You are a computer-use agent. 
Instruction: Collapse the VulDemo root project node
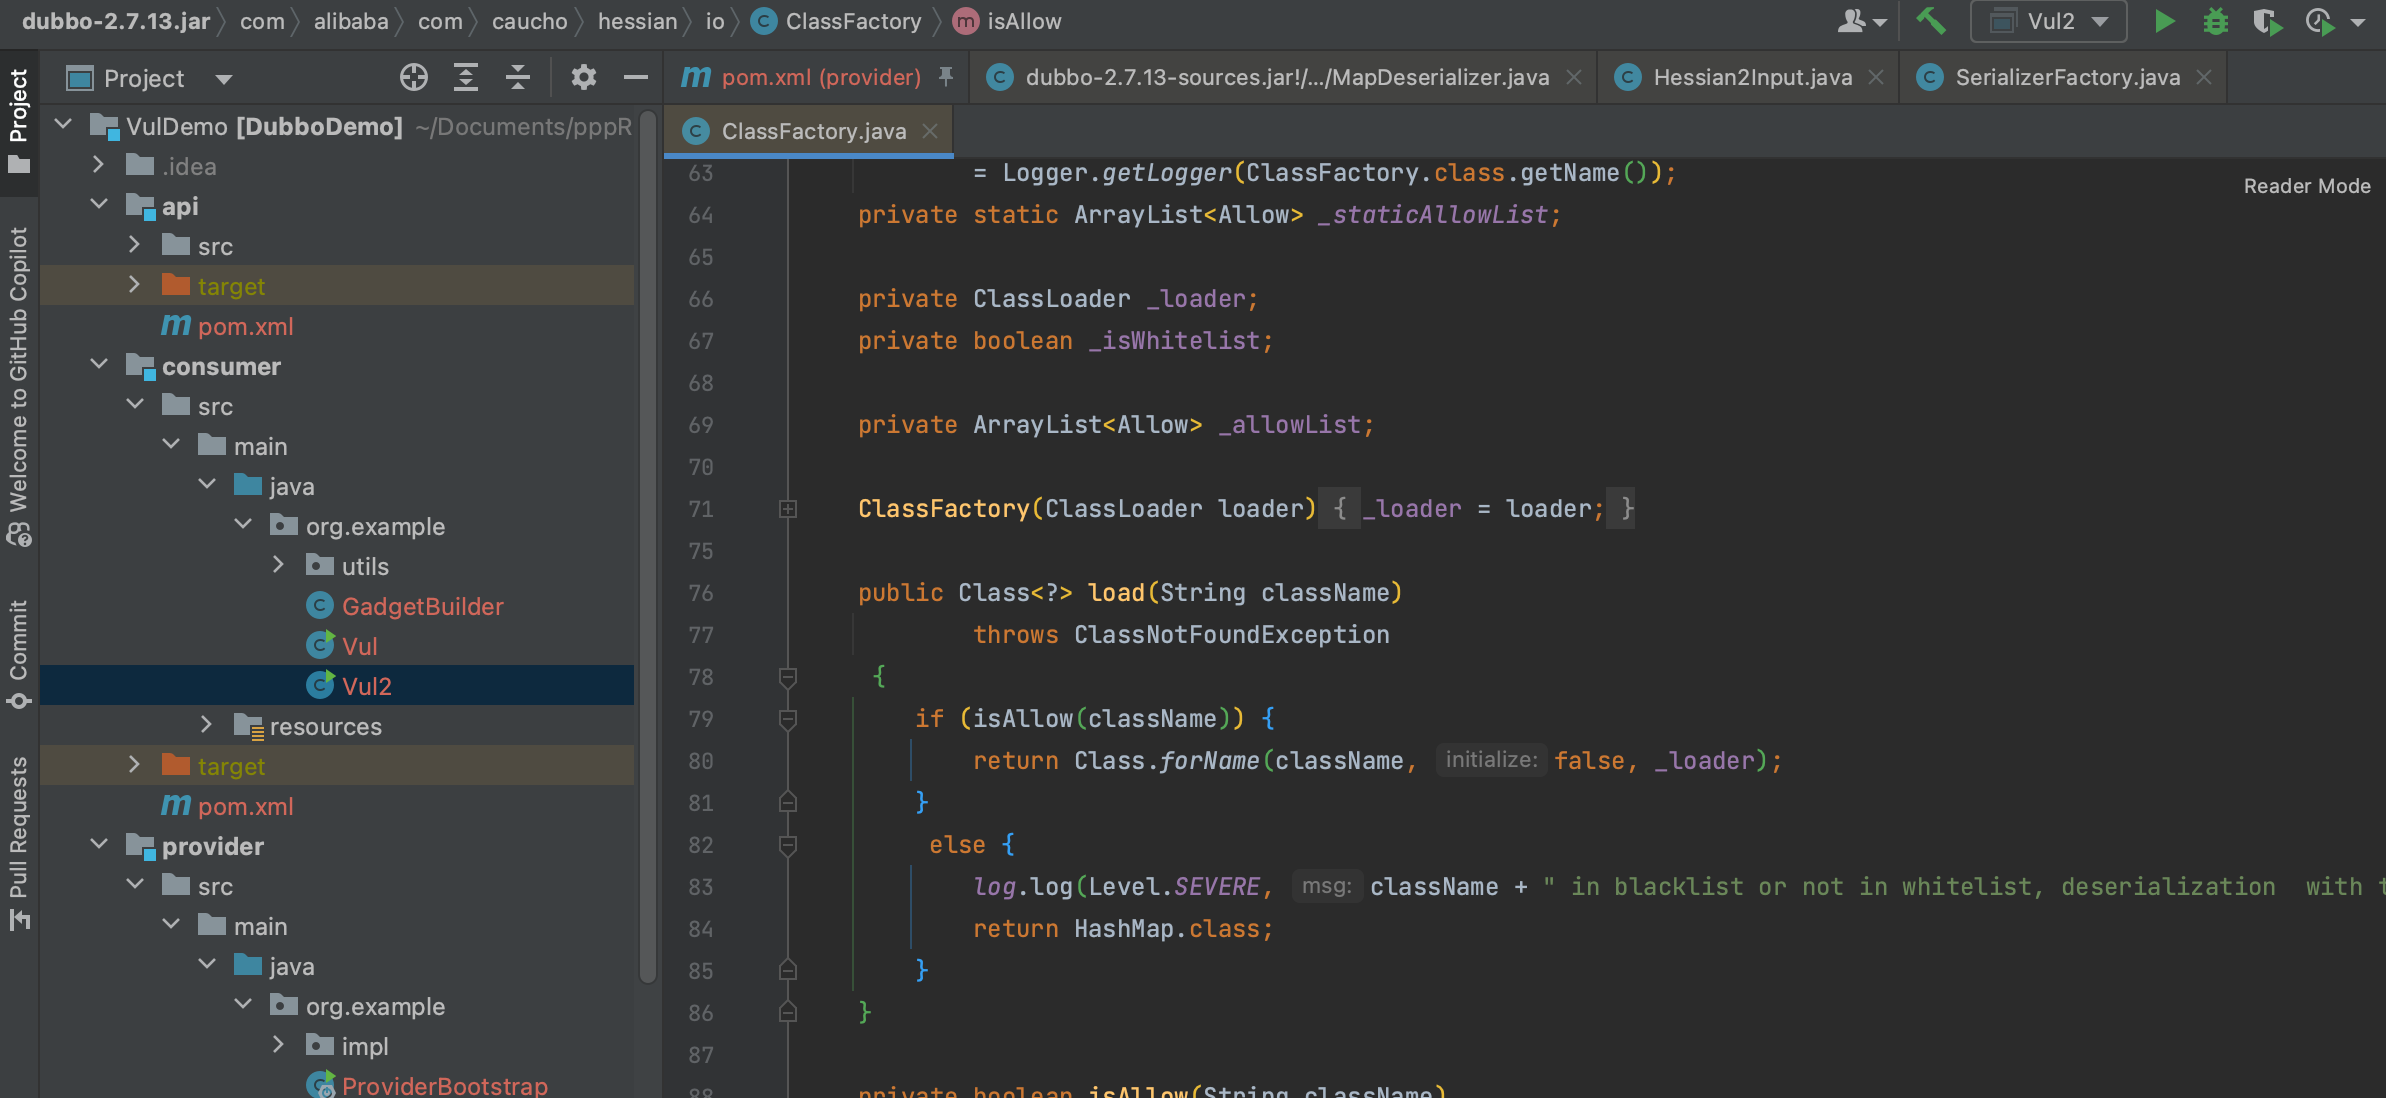[63, 125]
